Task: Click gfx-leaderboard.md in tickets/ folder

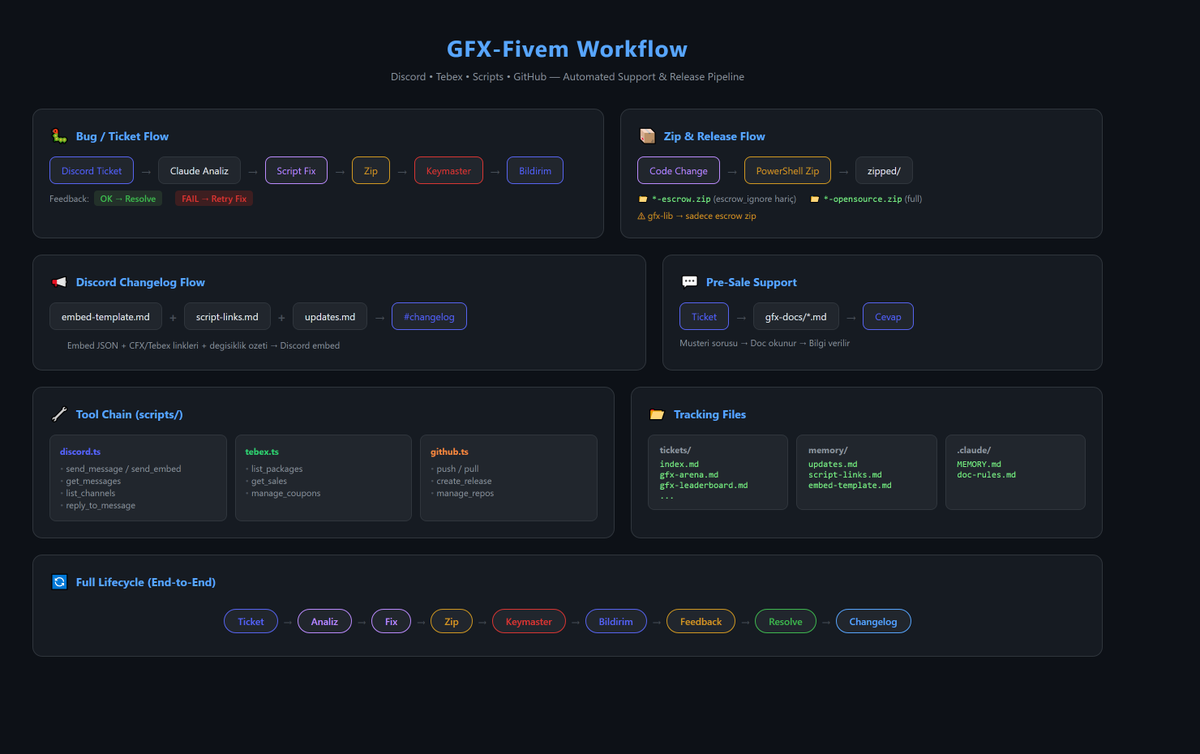Action: tap(704, 485)
